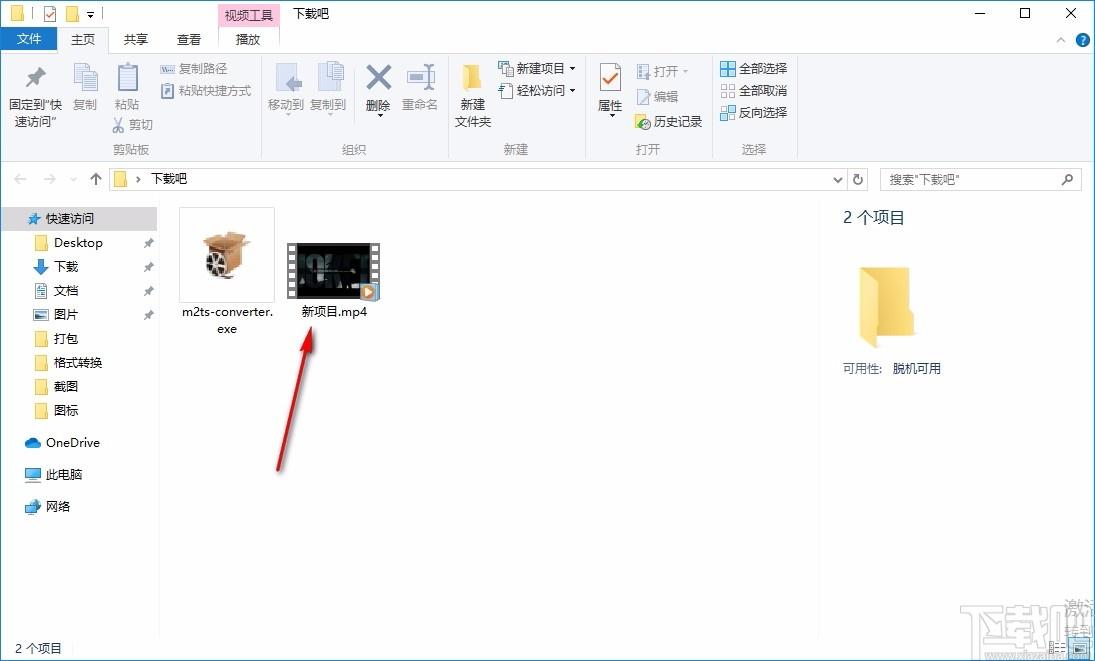
Task: Open the Move to menu
Action: 286,89
